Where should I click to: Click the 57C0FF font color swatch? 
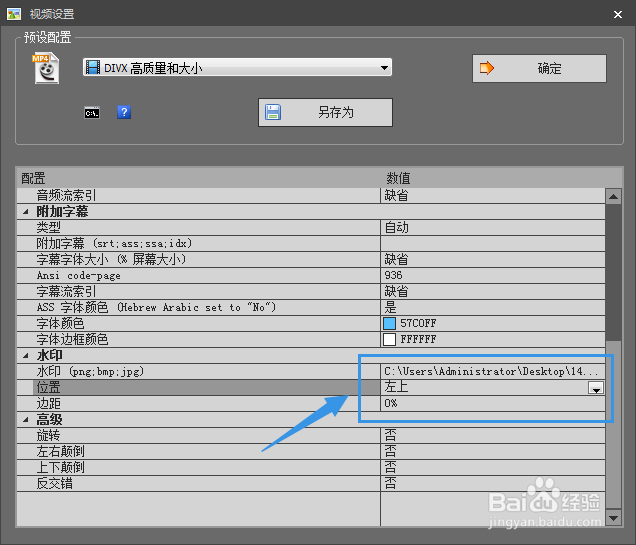pos(389,323)
